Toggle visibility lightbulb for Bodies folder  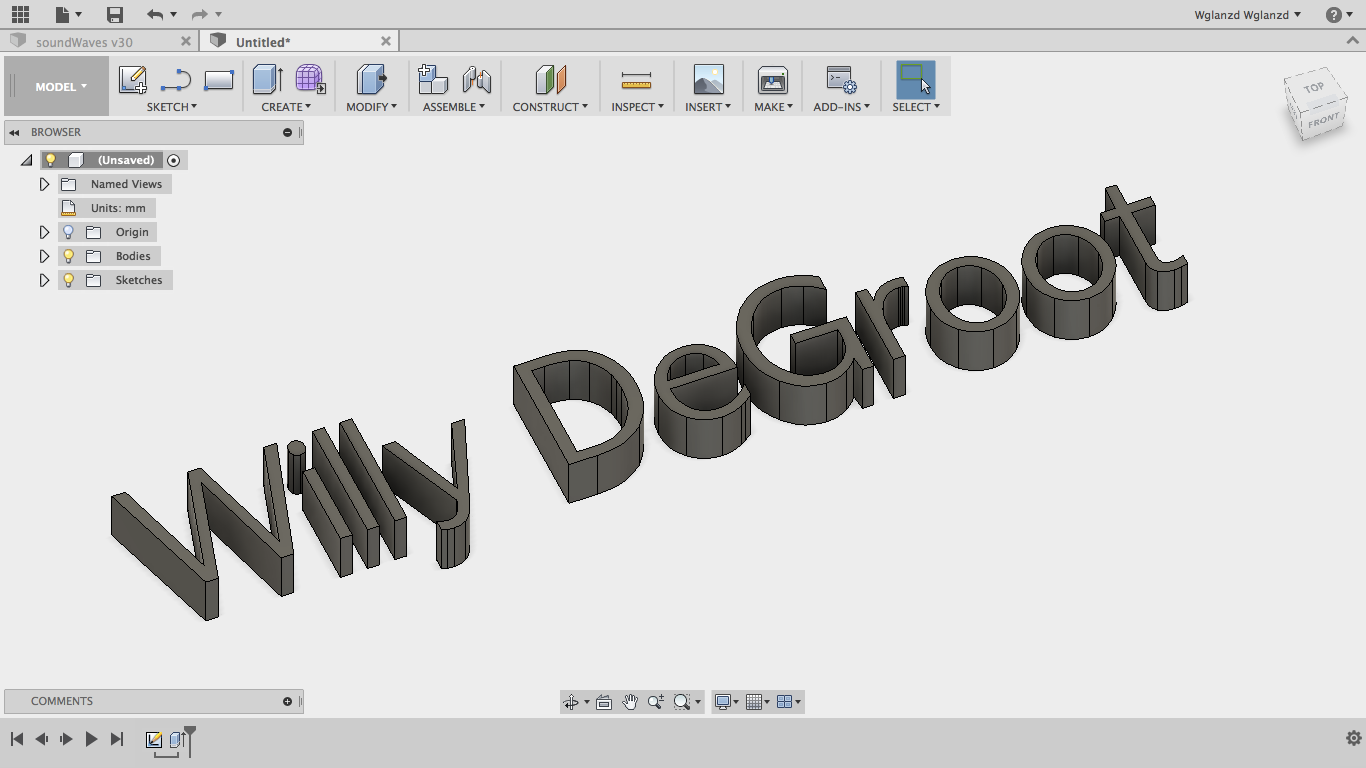point(69,256)
